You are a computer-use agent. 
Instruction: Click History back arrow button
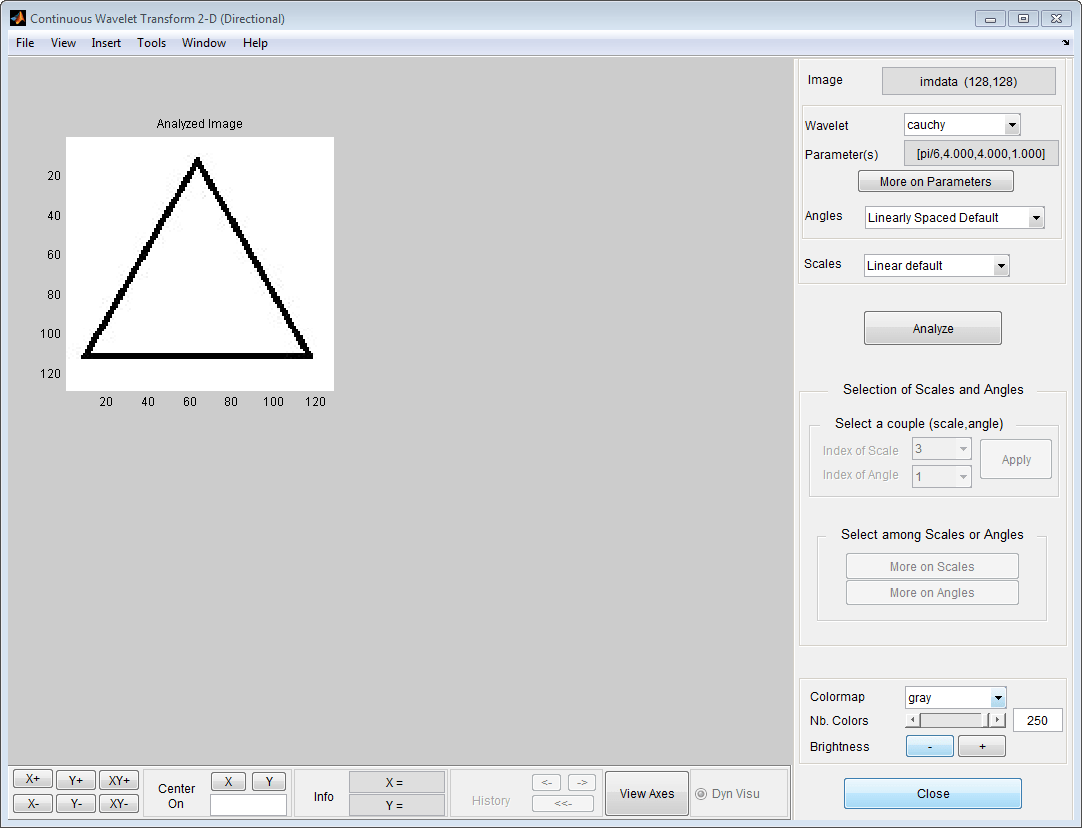(x=546, y=782)
